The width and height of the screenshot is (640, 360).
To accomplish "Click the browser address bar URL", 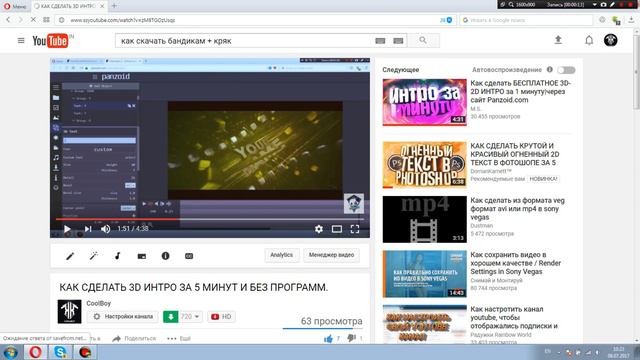I will (x=123, y=20).
